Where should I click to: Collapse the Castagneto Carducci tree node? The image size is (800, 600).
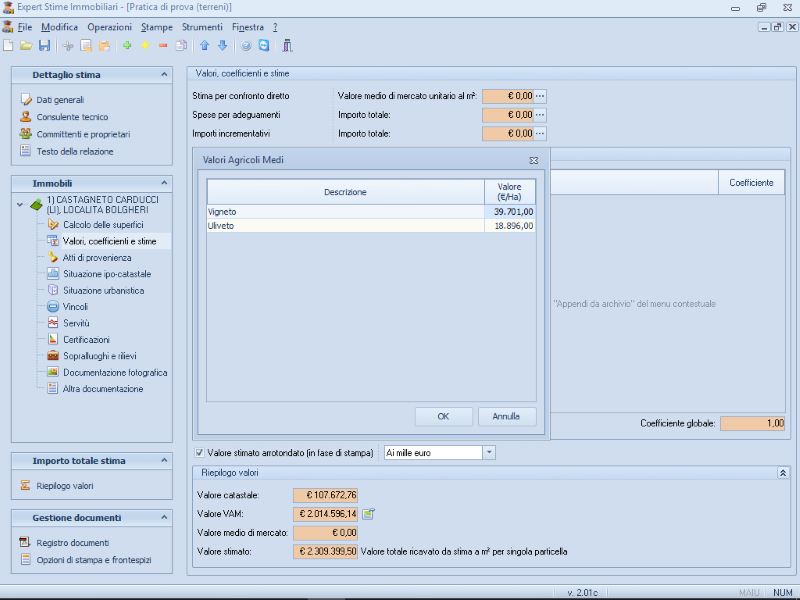pos(19,205)
